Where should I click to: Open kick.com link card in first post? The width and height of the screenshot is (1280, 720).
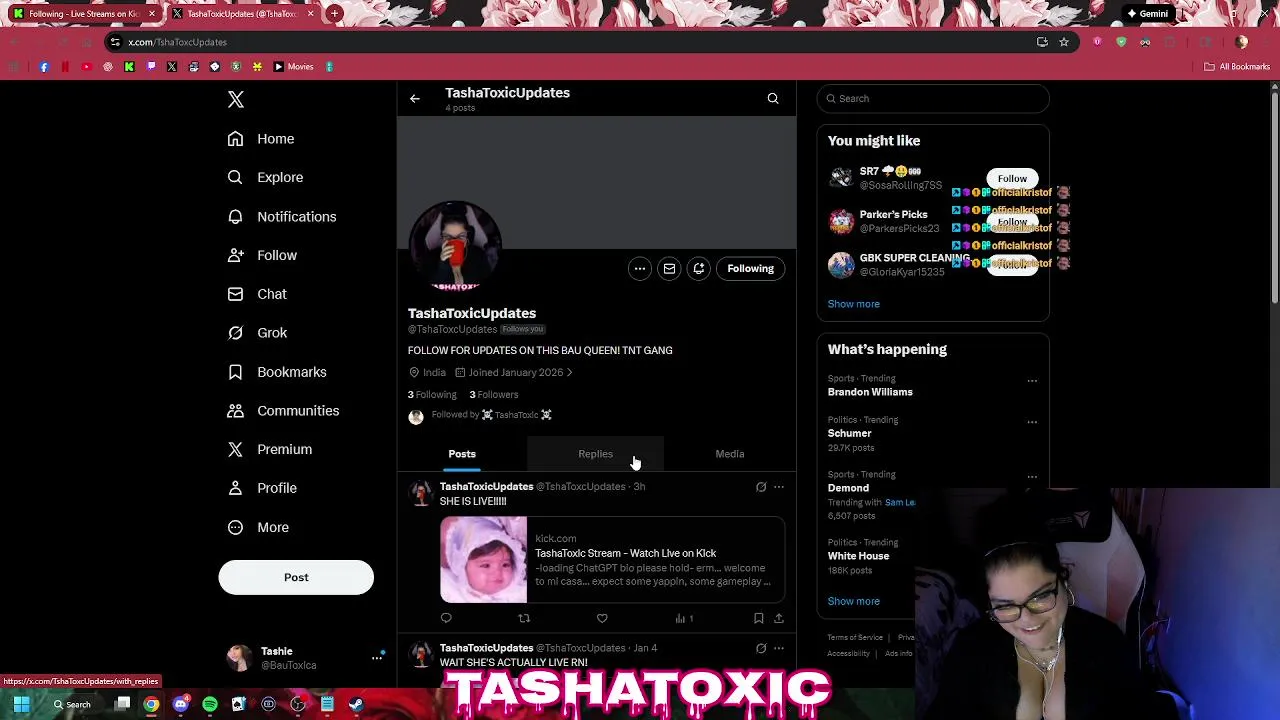tap(612, 560)
